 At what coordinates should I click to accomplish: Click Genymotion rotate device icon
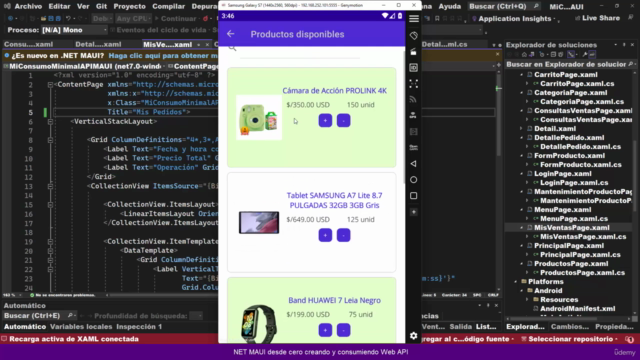point(413,36)
